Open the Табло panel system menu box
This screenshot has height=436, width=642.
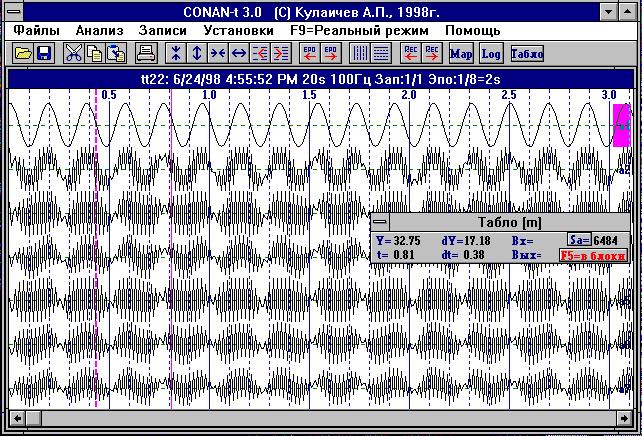381,223
